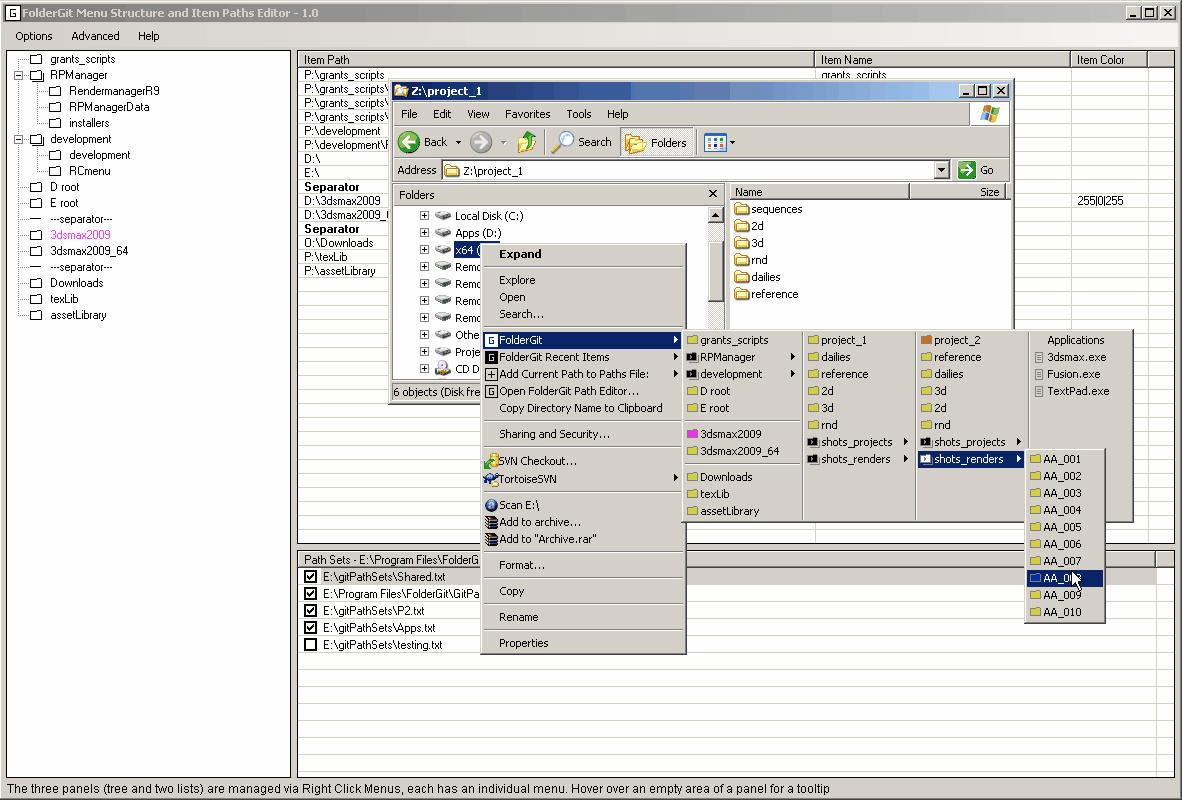Open the Address bar dropdown arrow
This screenshot has height=800, width=1182.
click(x=941, y=170)
